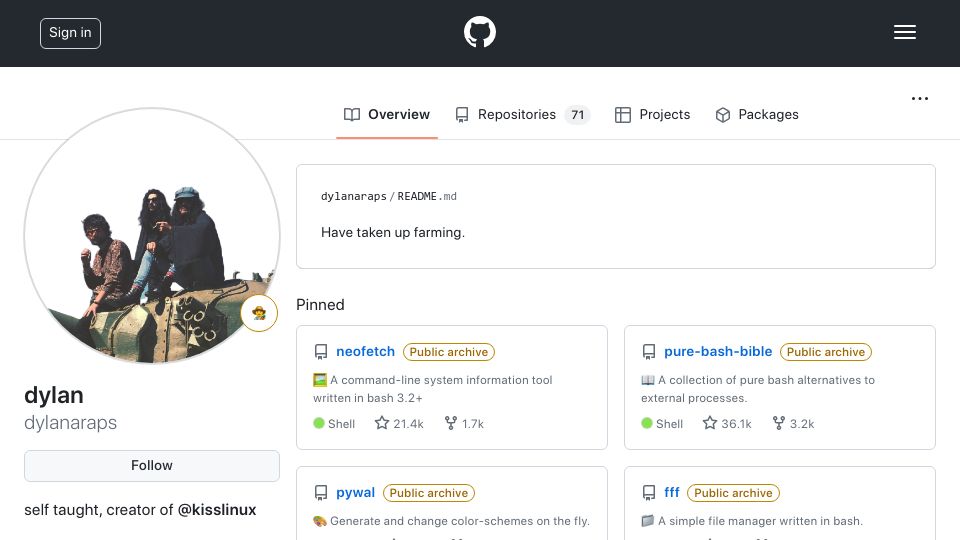Click the neofetch Public archive label
Image resolution: width=960 pixels, height=540 pixels.
coord(449,352)
